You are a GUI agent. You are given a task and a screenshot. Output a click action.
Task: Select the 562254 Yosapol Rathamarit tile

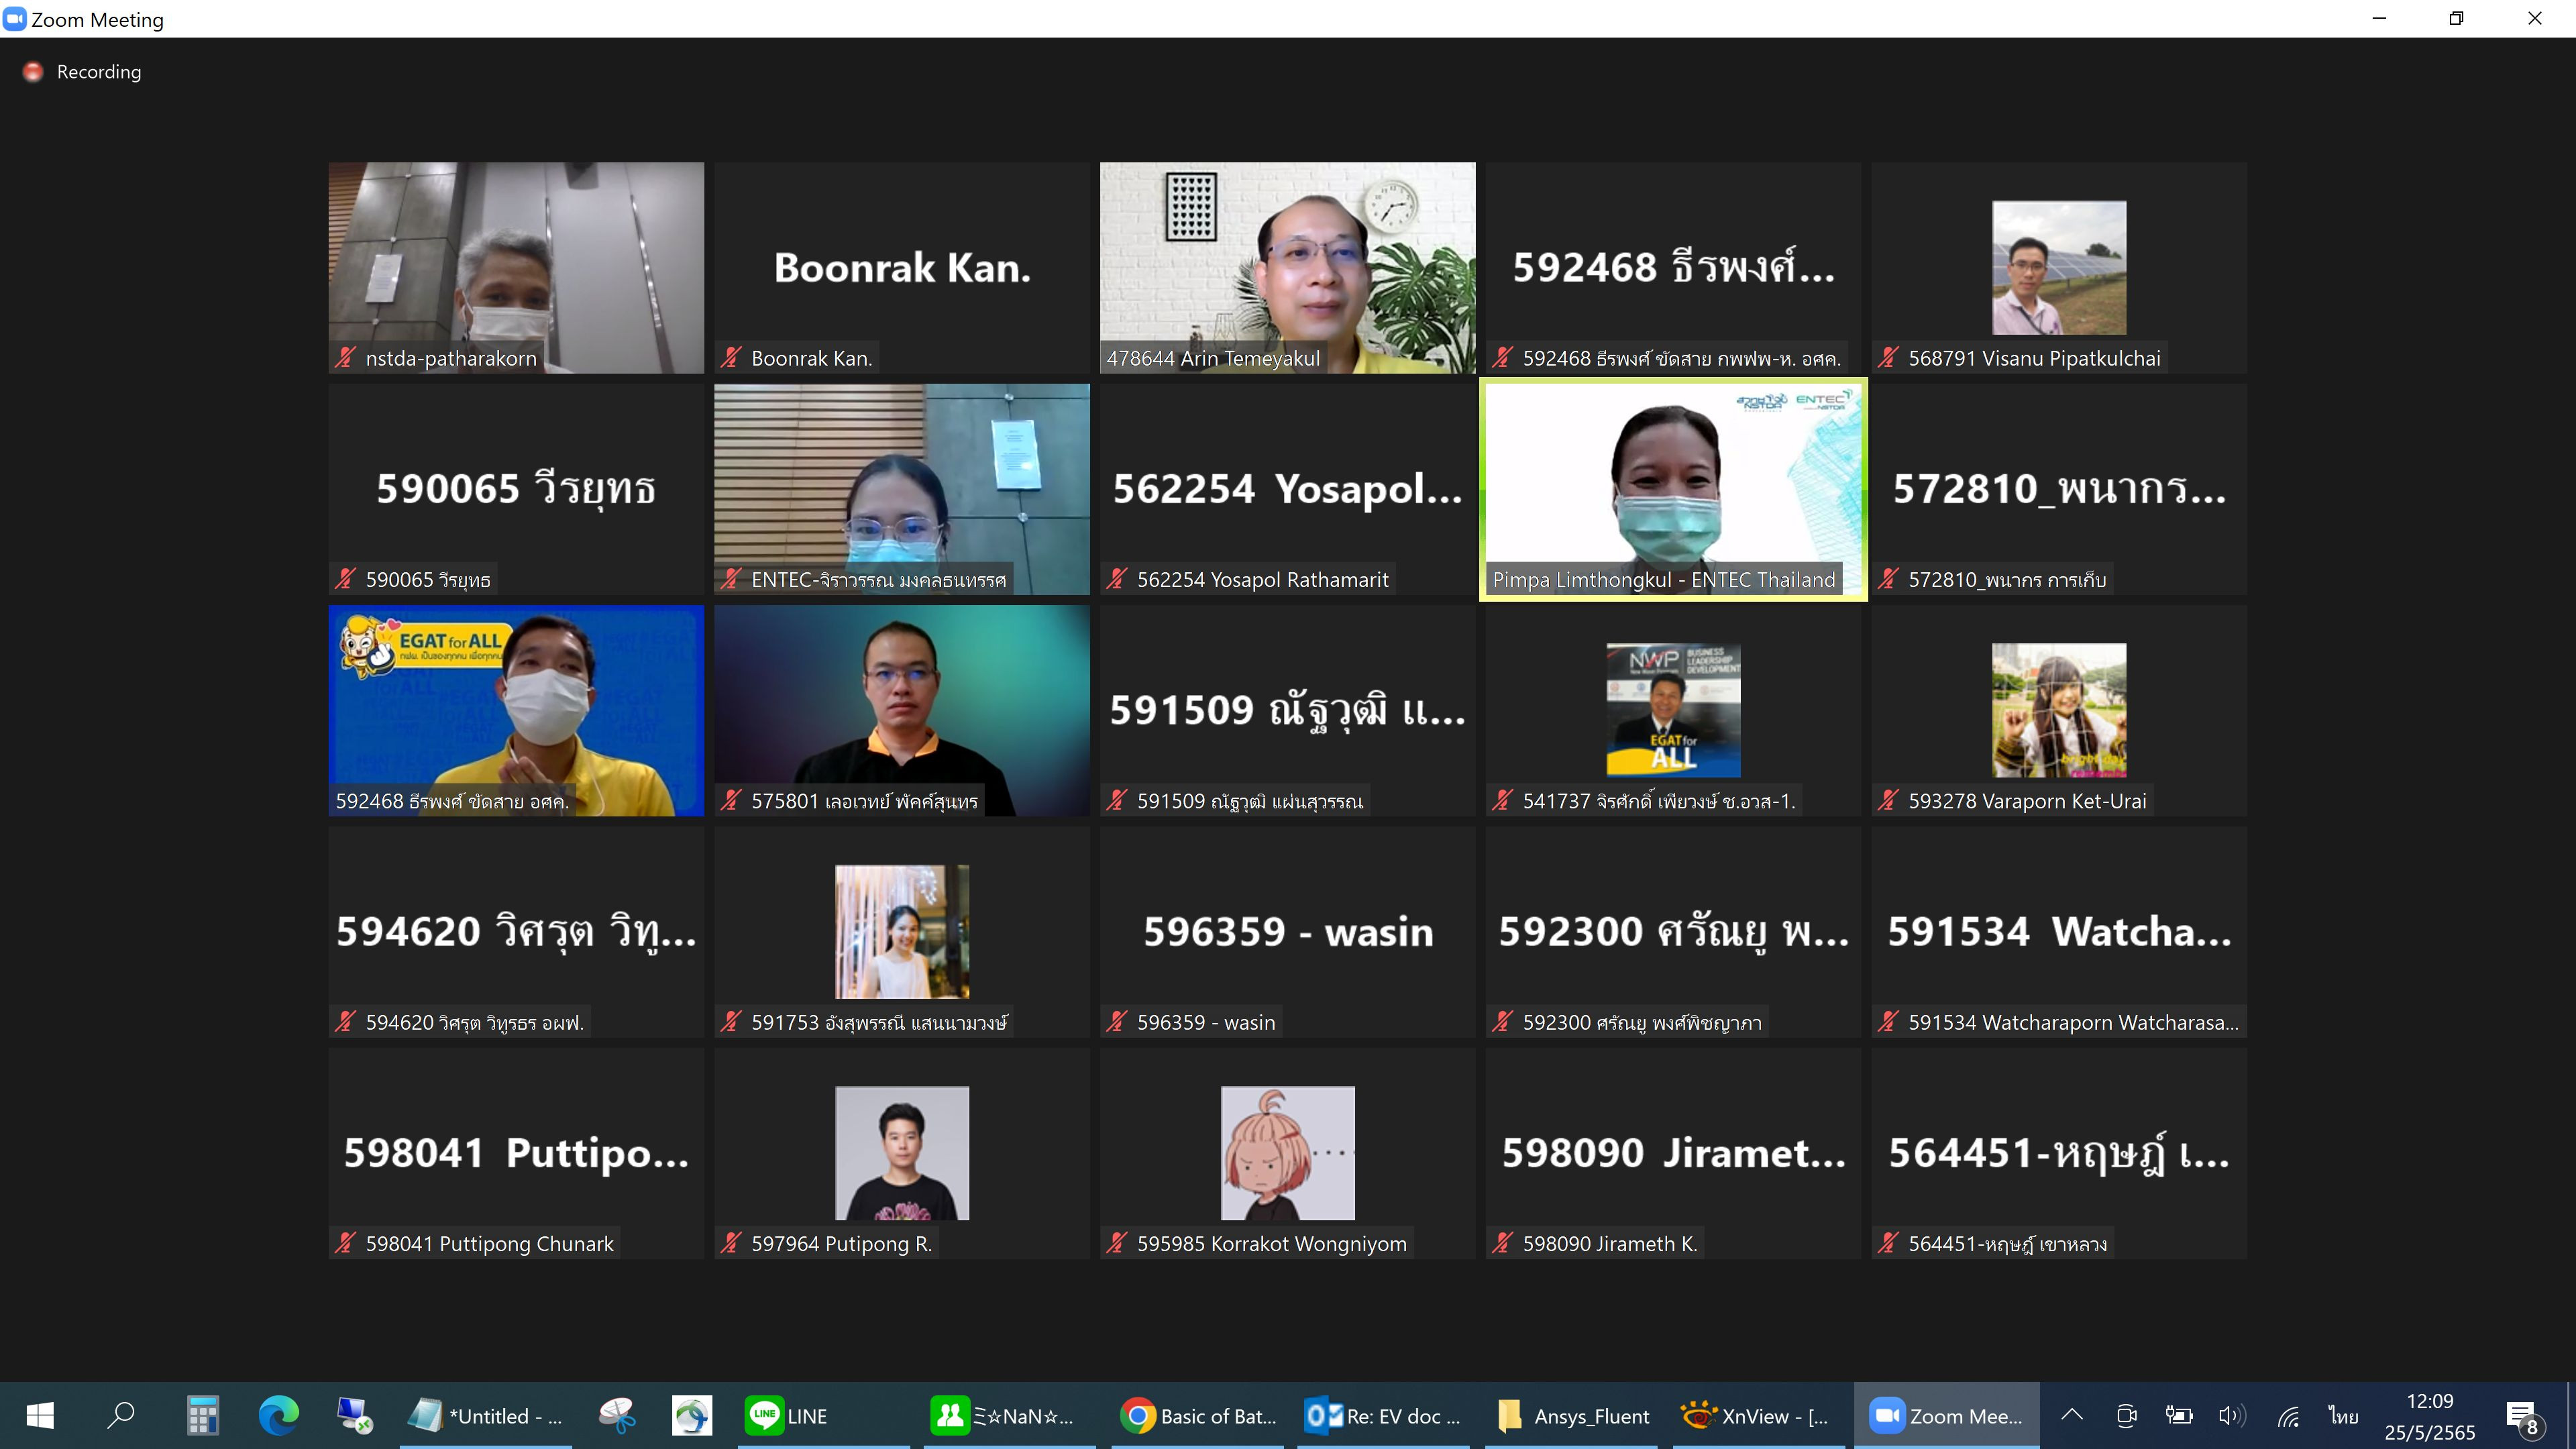click(1288, 490)
